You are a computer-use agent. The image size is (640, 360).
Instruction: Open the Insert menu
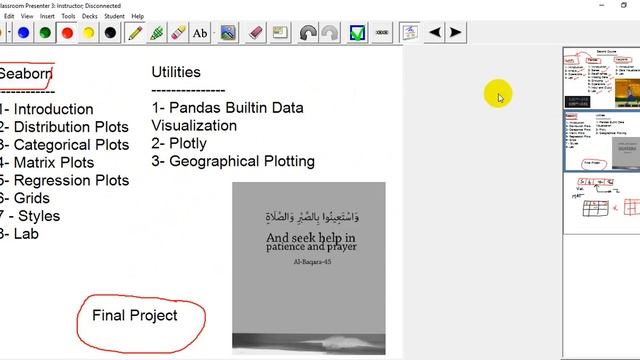(x=47, y=16)
